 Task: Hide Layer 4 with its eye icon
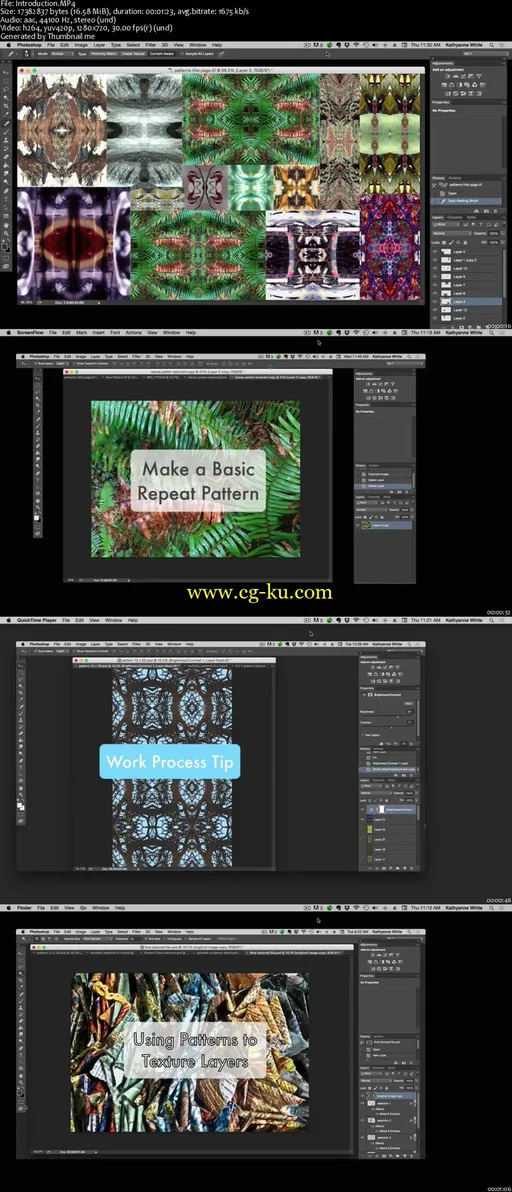(x=435, y=251)
